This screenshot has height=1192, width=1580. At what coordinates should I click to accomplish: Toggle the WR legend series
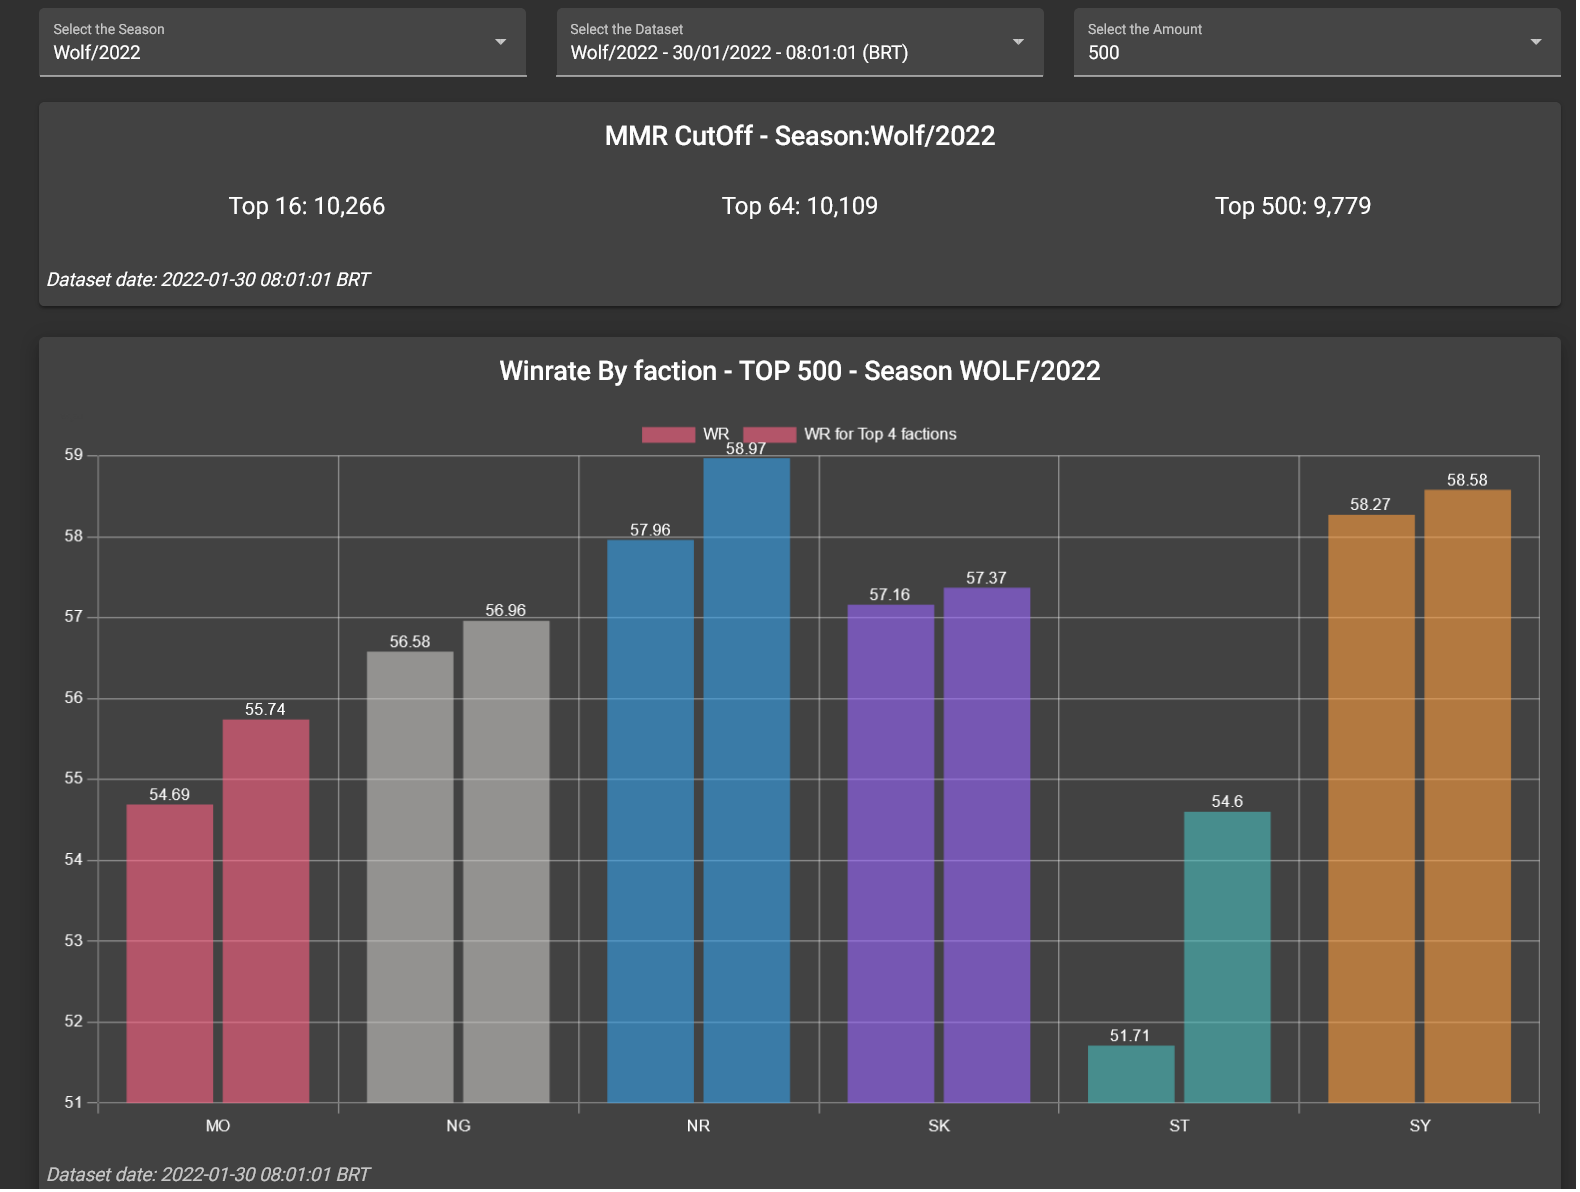click(686, 434)
